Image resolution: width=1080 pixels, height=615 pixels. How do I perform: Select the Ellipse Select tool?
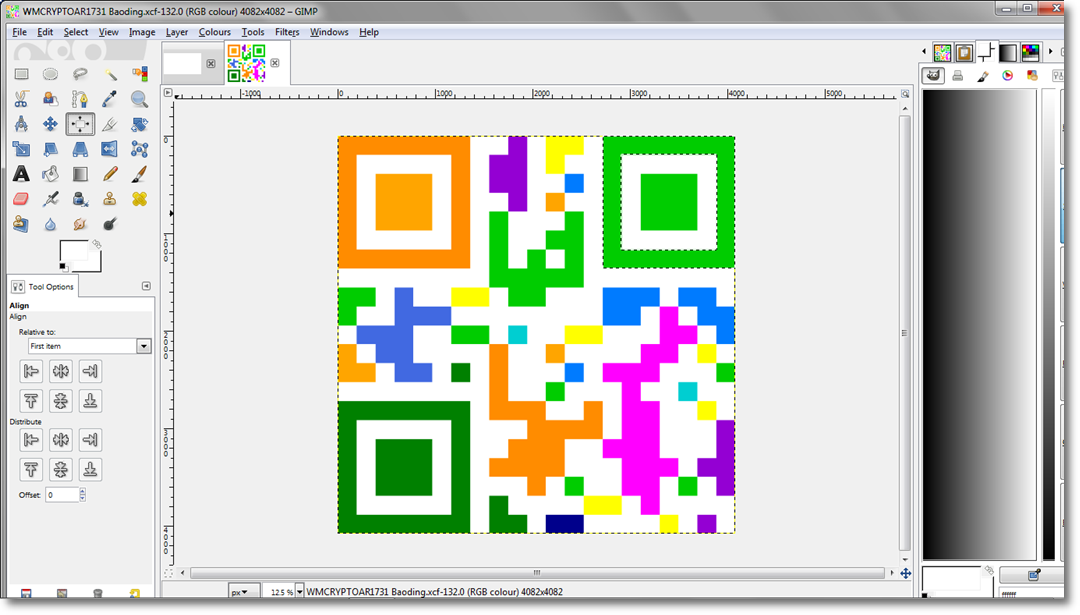pyautogui.click(x=50, y=74)
